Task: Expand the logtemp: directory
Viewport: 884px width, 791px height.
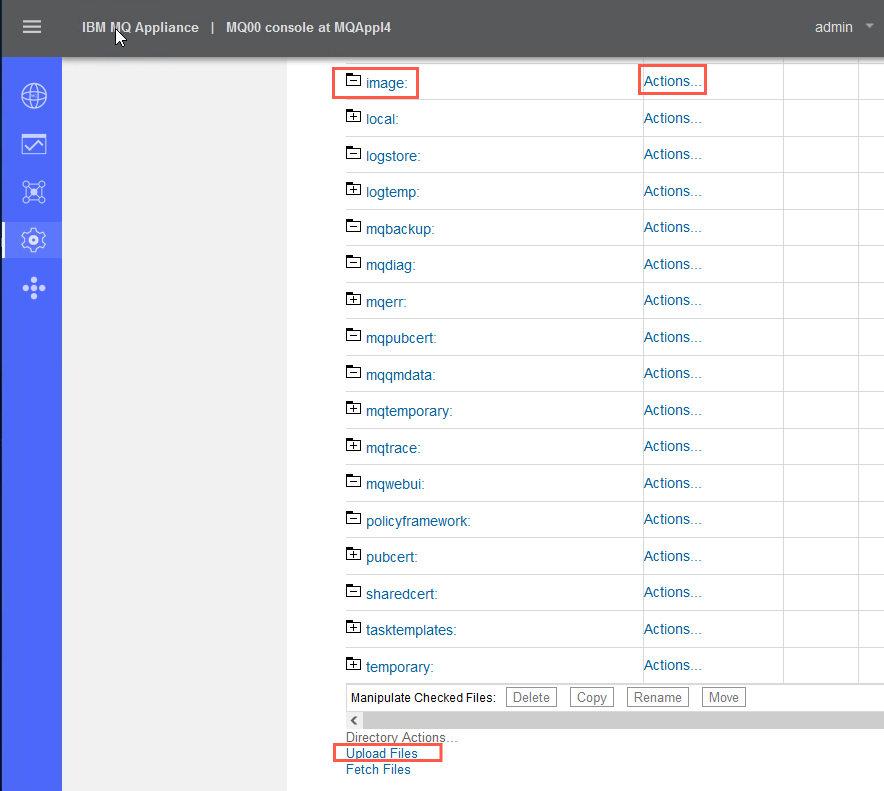Action: pyautogui.click(x=353, y=189)
